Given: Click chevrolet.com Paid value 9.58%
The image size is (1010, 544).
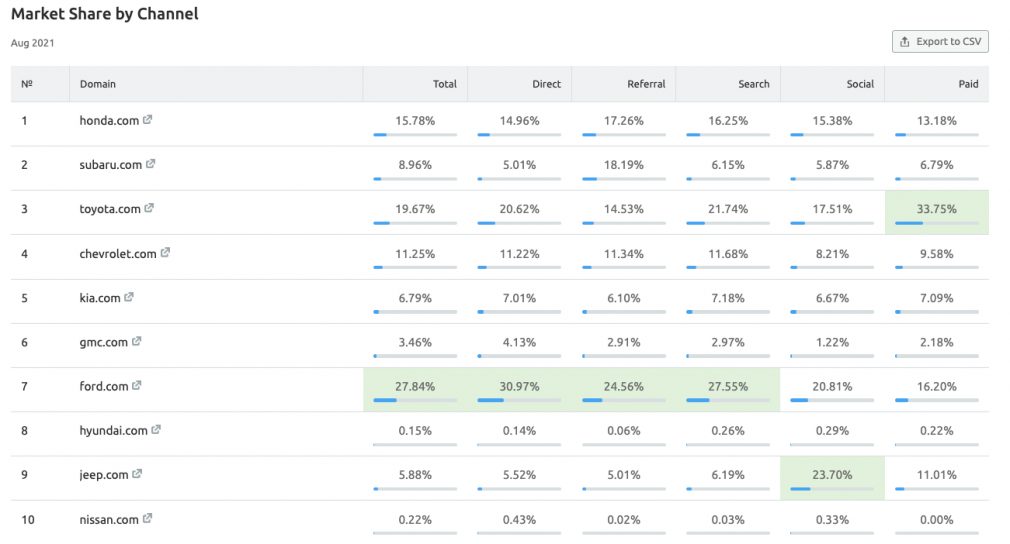Looking at the screenshot, I should [x=937, y=254].
